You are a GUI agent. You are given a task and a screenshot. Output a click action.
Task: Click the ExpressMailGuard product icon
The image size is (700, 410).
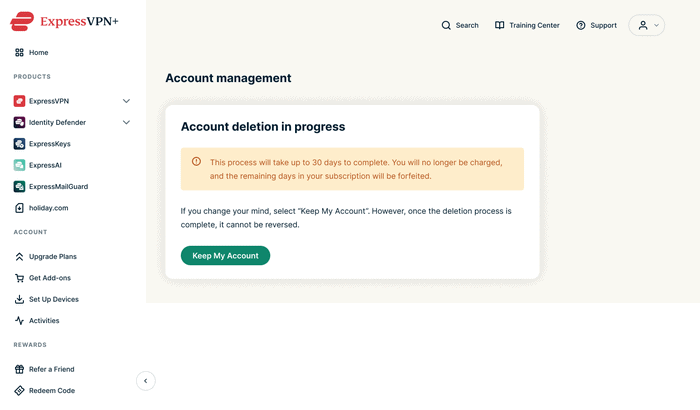[x=19, y=187]
